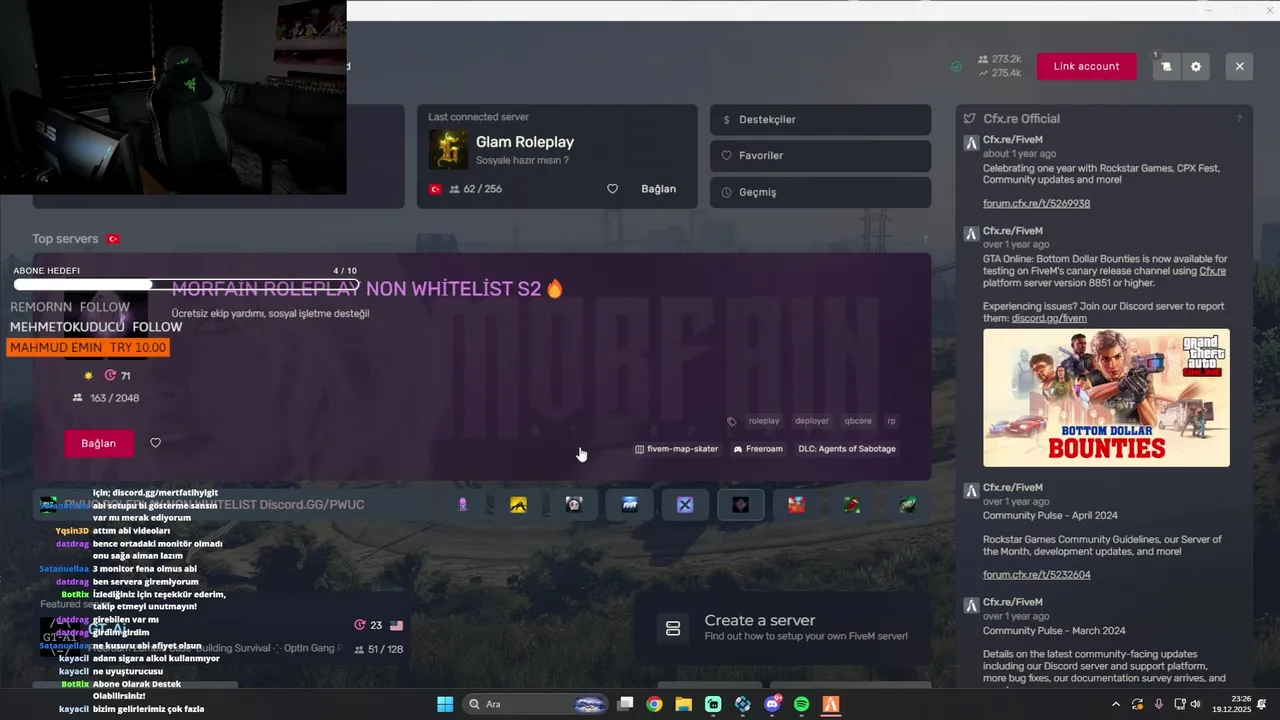Launch Chrome from taskbar
The image size is (1280, 720).
pos(654,704)
